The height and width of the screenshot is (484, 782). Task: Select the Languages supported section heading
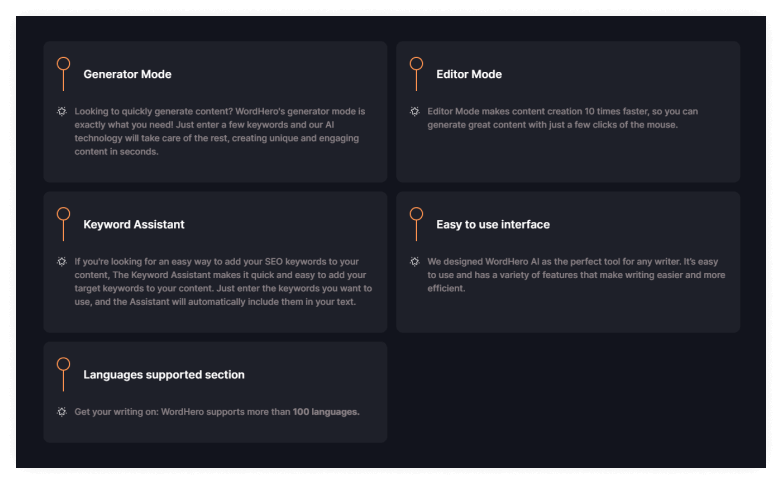164,375
